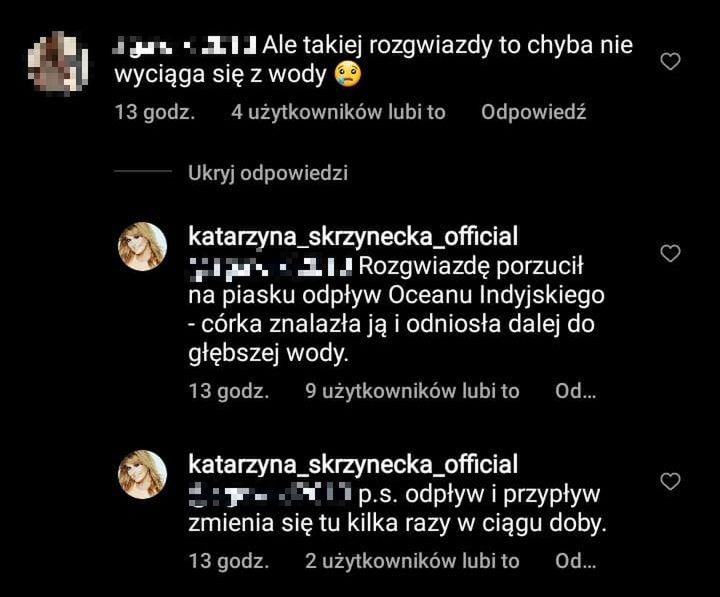View 2 użytkowników lubi to likes list

point(412,561)
